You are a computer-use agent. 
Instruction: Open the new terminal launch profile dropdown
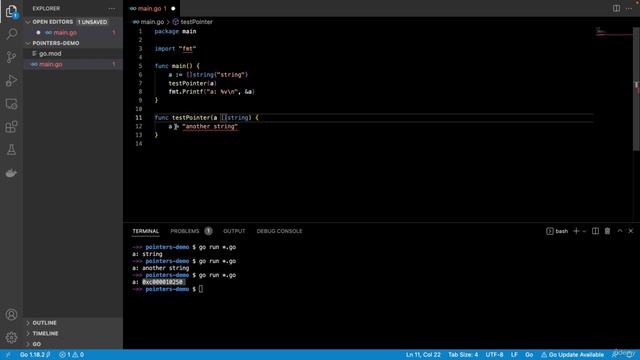click(584, 231)
